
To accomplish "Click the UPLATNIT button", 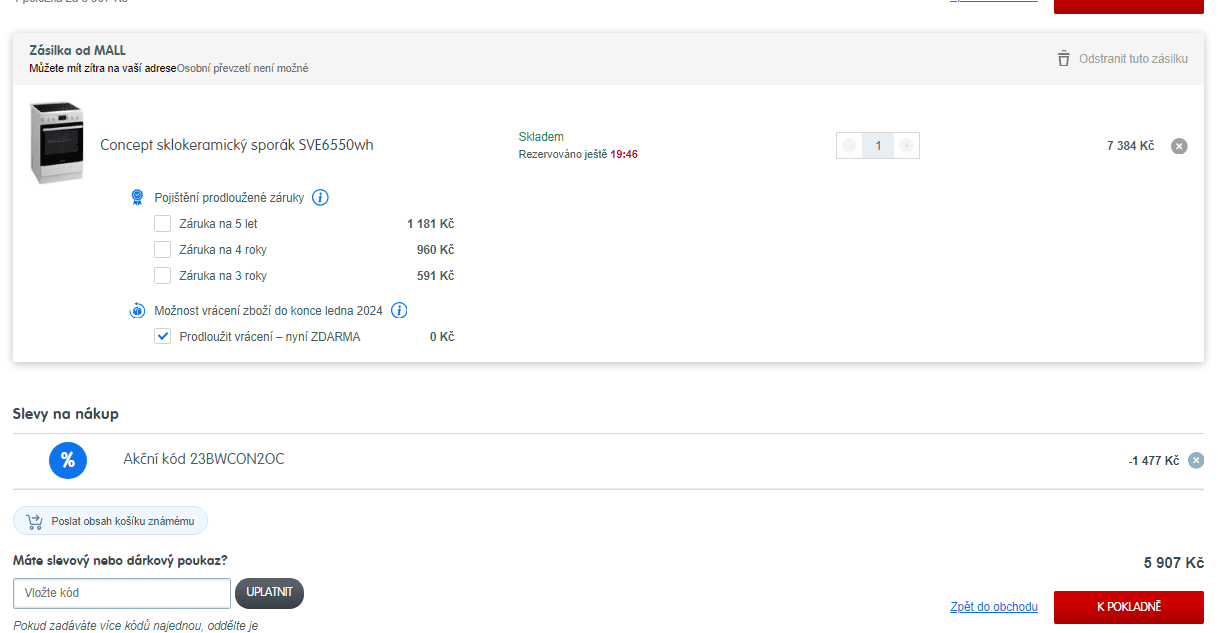I will (x=269, y=593).
